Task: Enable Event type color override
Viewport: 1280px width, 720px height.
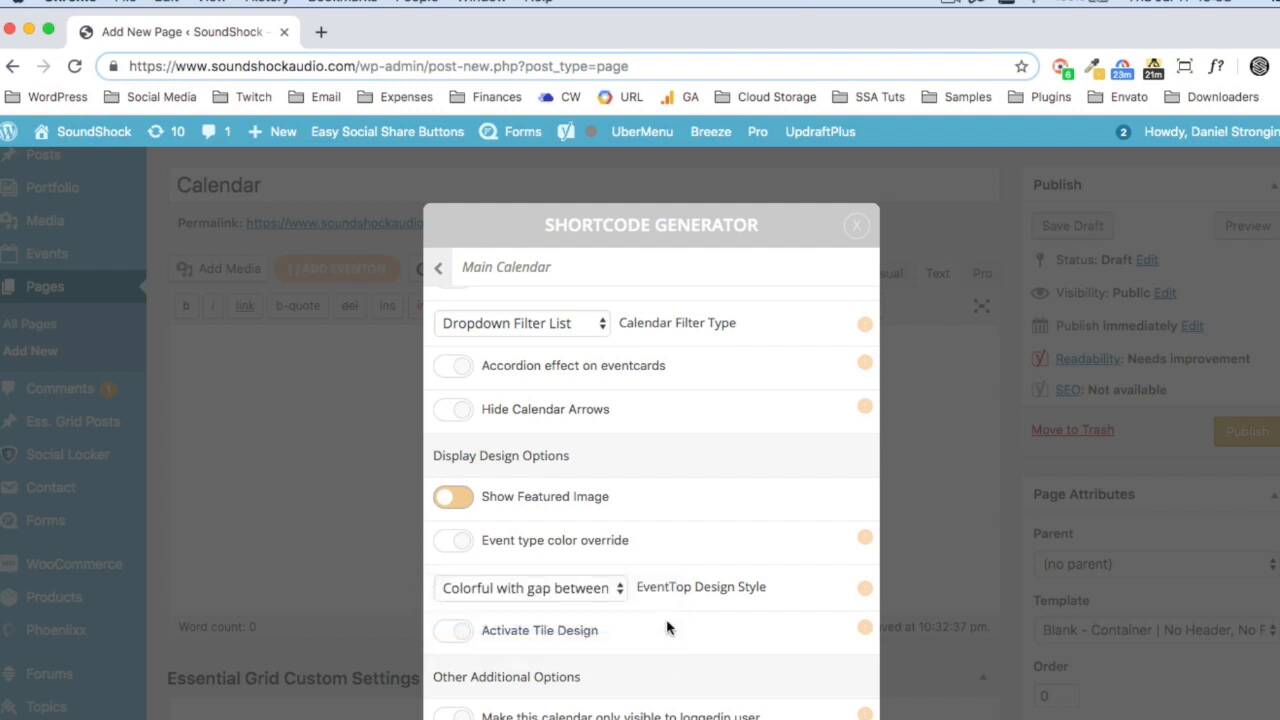Action: coord(453,541)
